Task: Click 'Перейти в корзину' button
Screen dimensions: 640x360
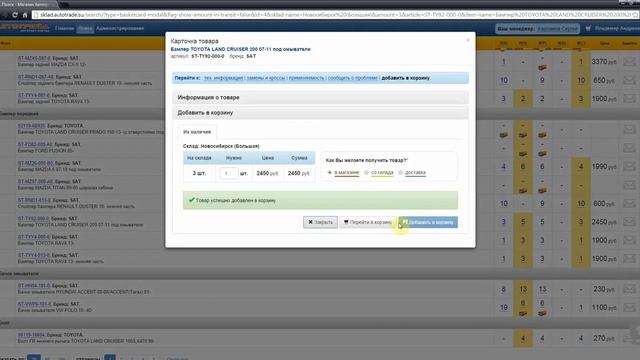Action: (x=367, y=222)
